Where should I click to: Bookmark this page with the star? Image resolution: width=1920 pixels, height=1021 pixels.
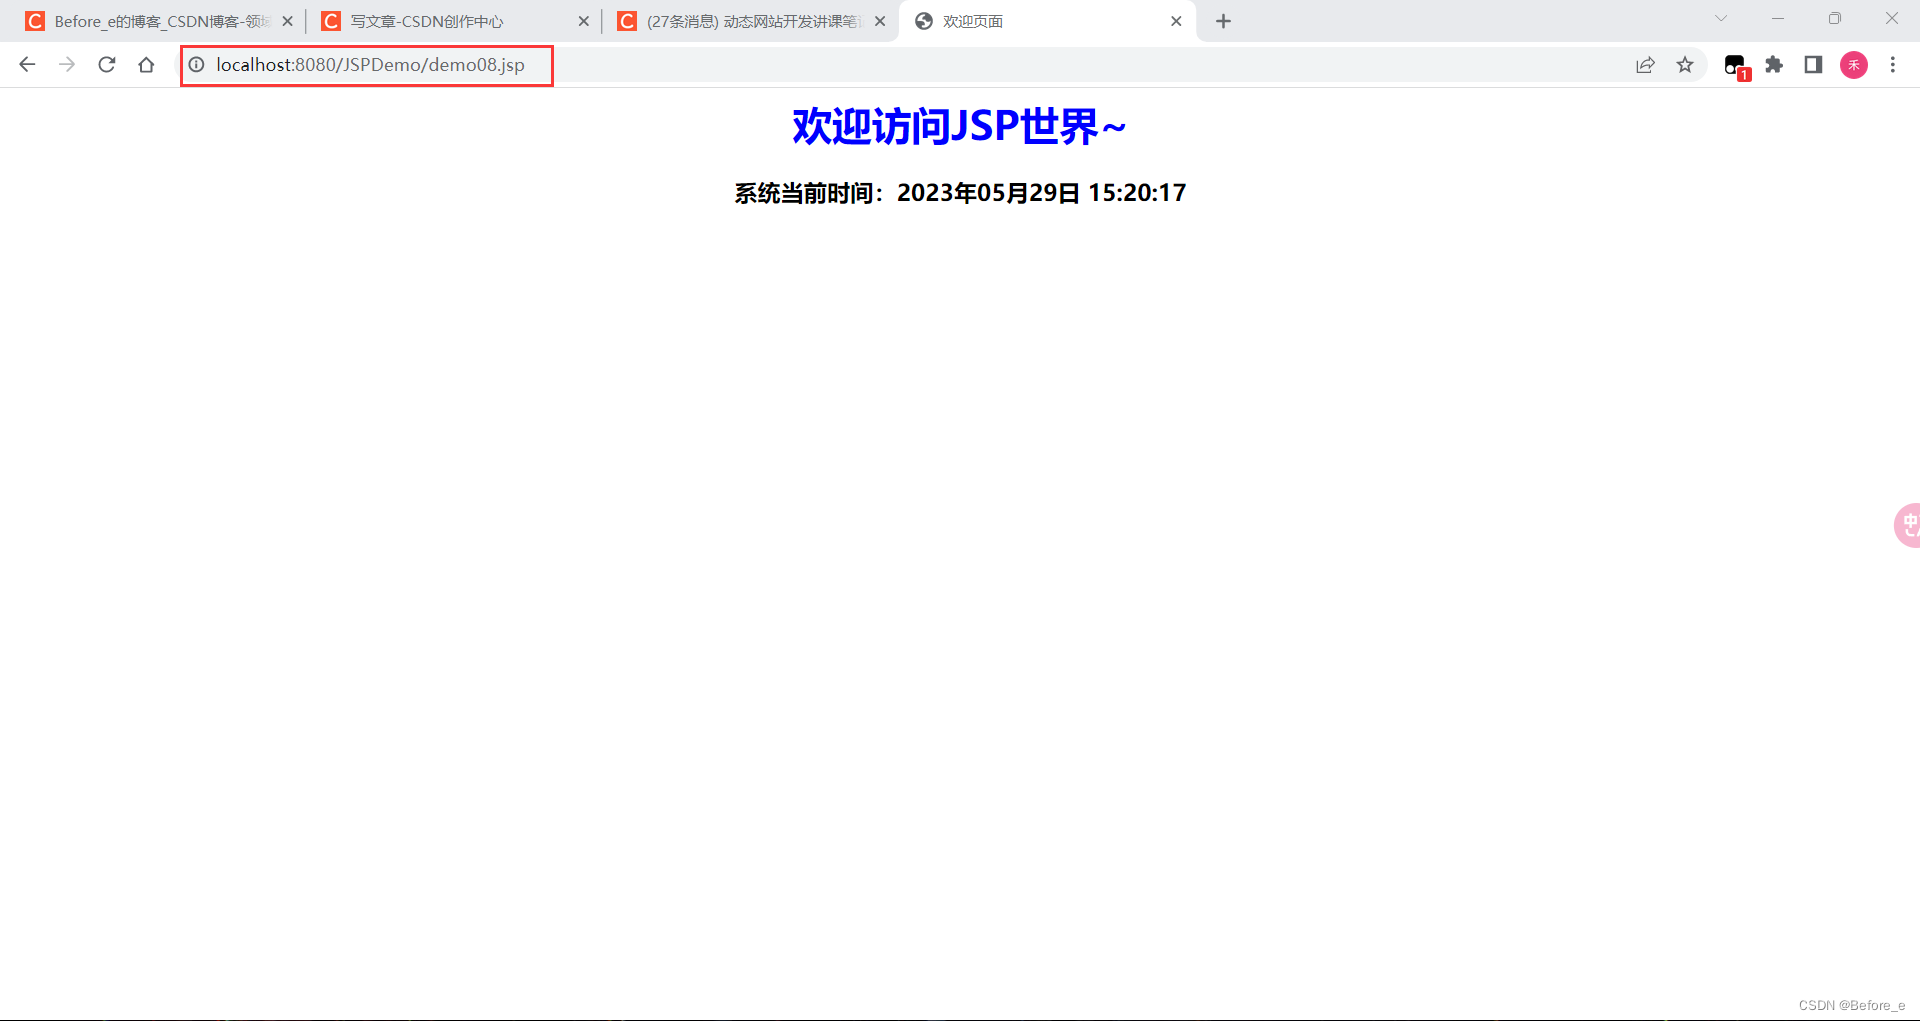1685,65
